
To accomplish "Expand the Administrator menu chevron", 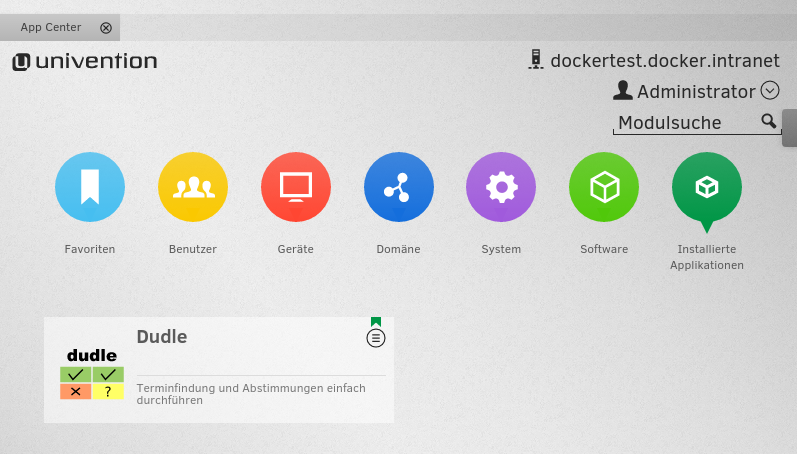I will point(770,91).
